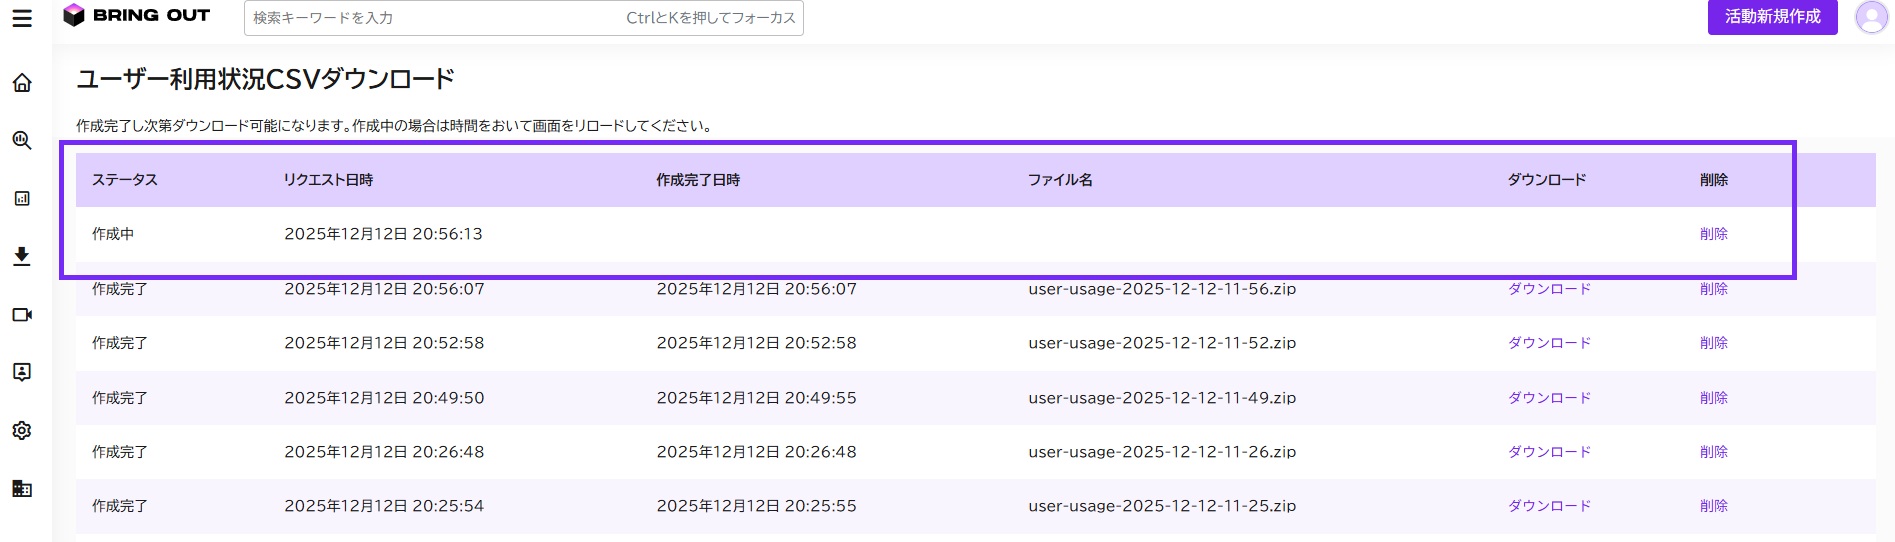This screenshot has width=1895, height=542.
Task: Open the contact person icon in sidebar
Action: click(x=22, y=373)
